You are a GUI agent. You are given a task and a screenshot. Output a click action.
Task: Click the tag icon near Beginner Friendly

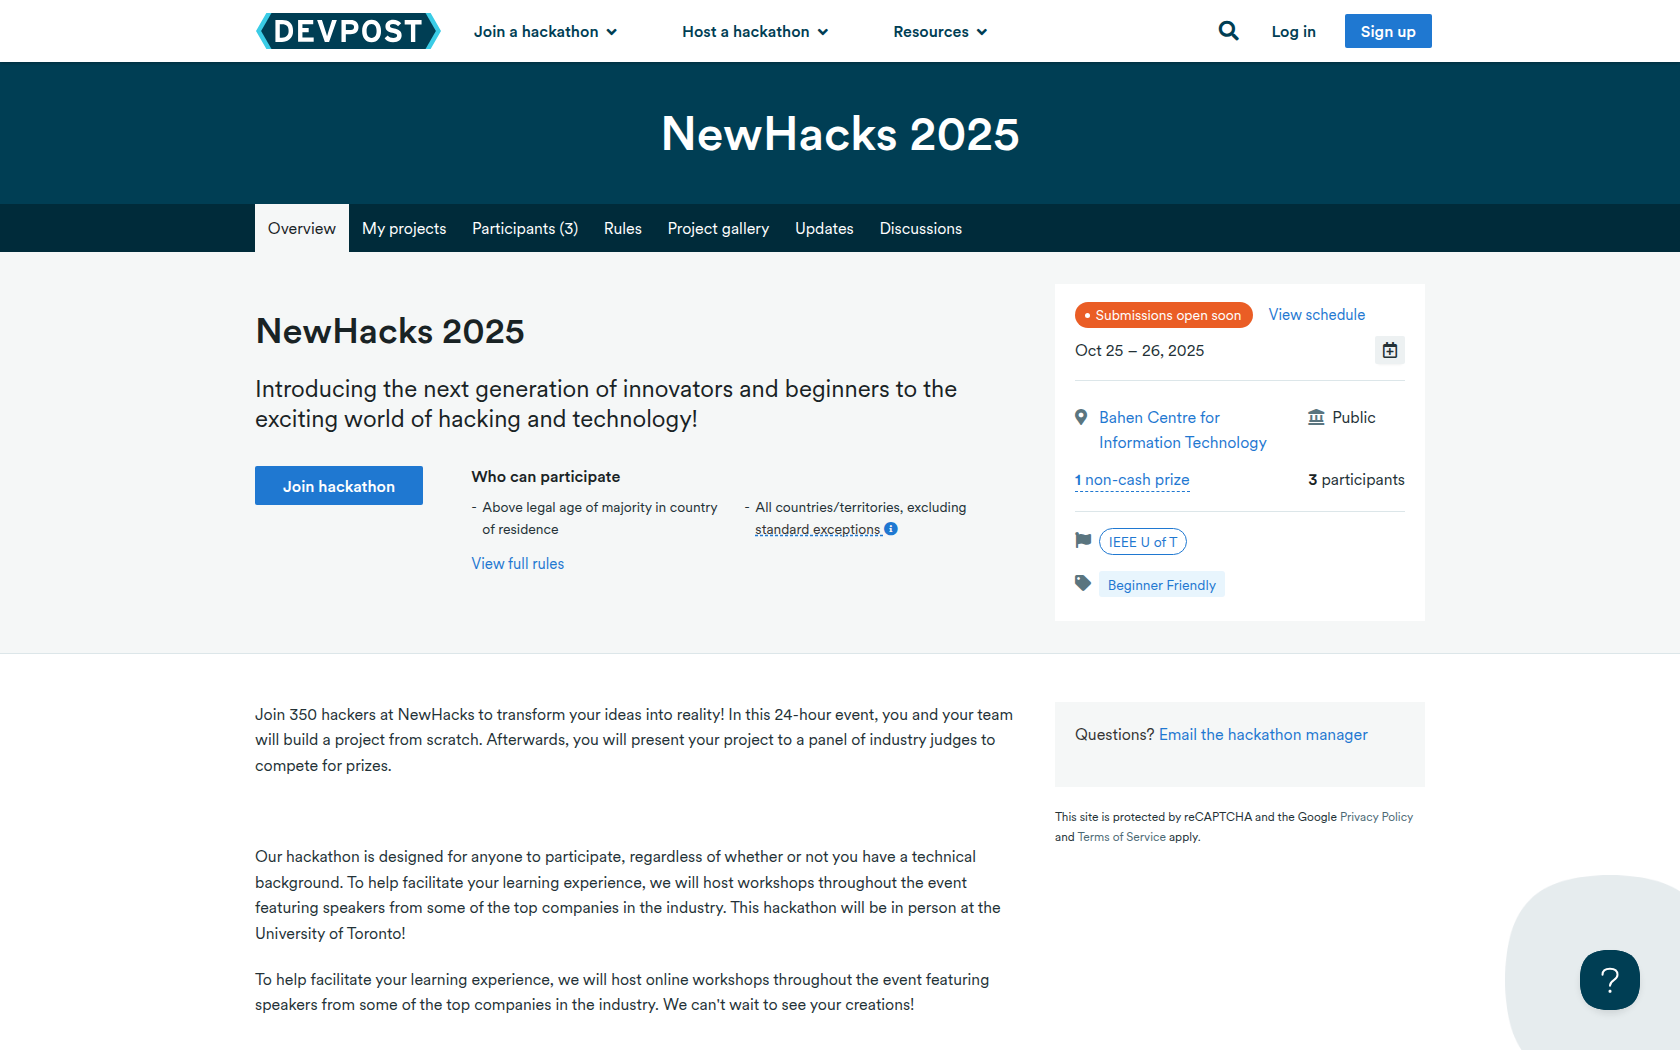pyautogui.click(x=1082, y=583)
